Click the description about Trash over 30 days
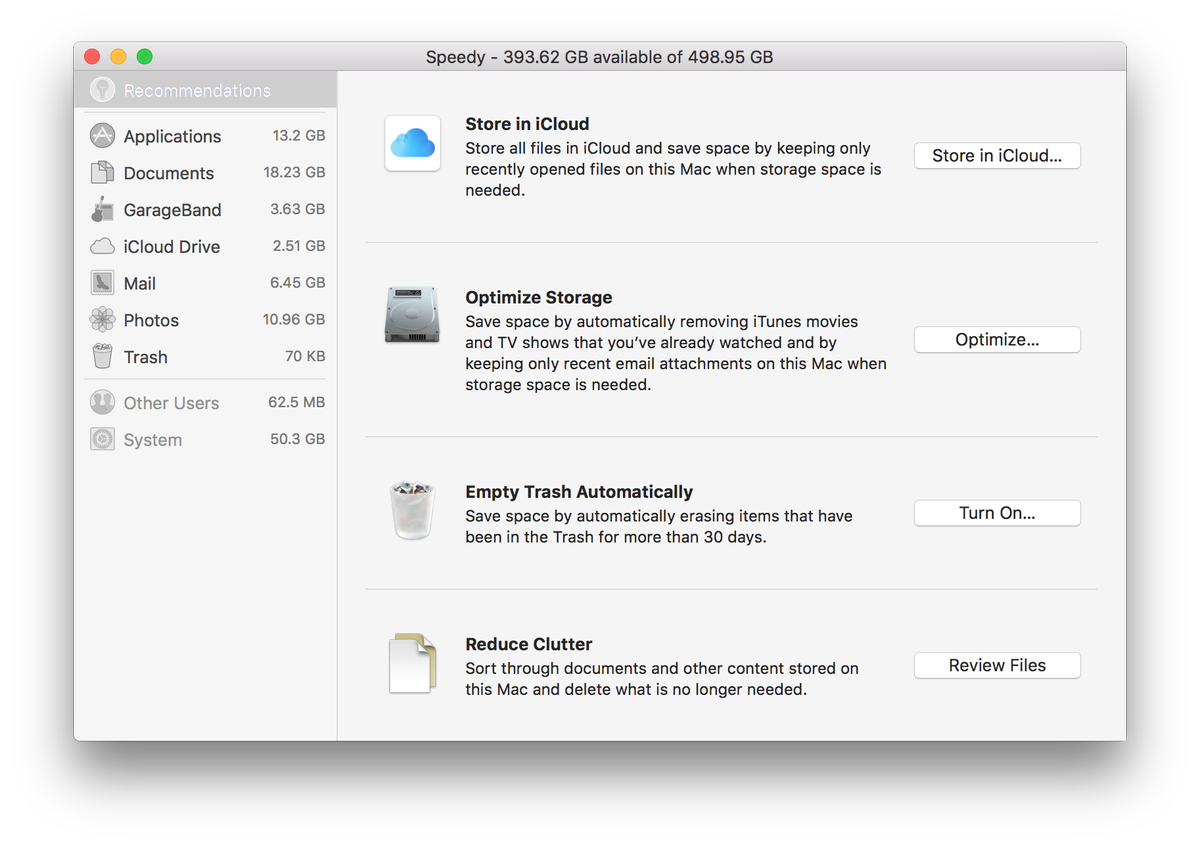 (659, 526)
